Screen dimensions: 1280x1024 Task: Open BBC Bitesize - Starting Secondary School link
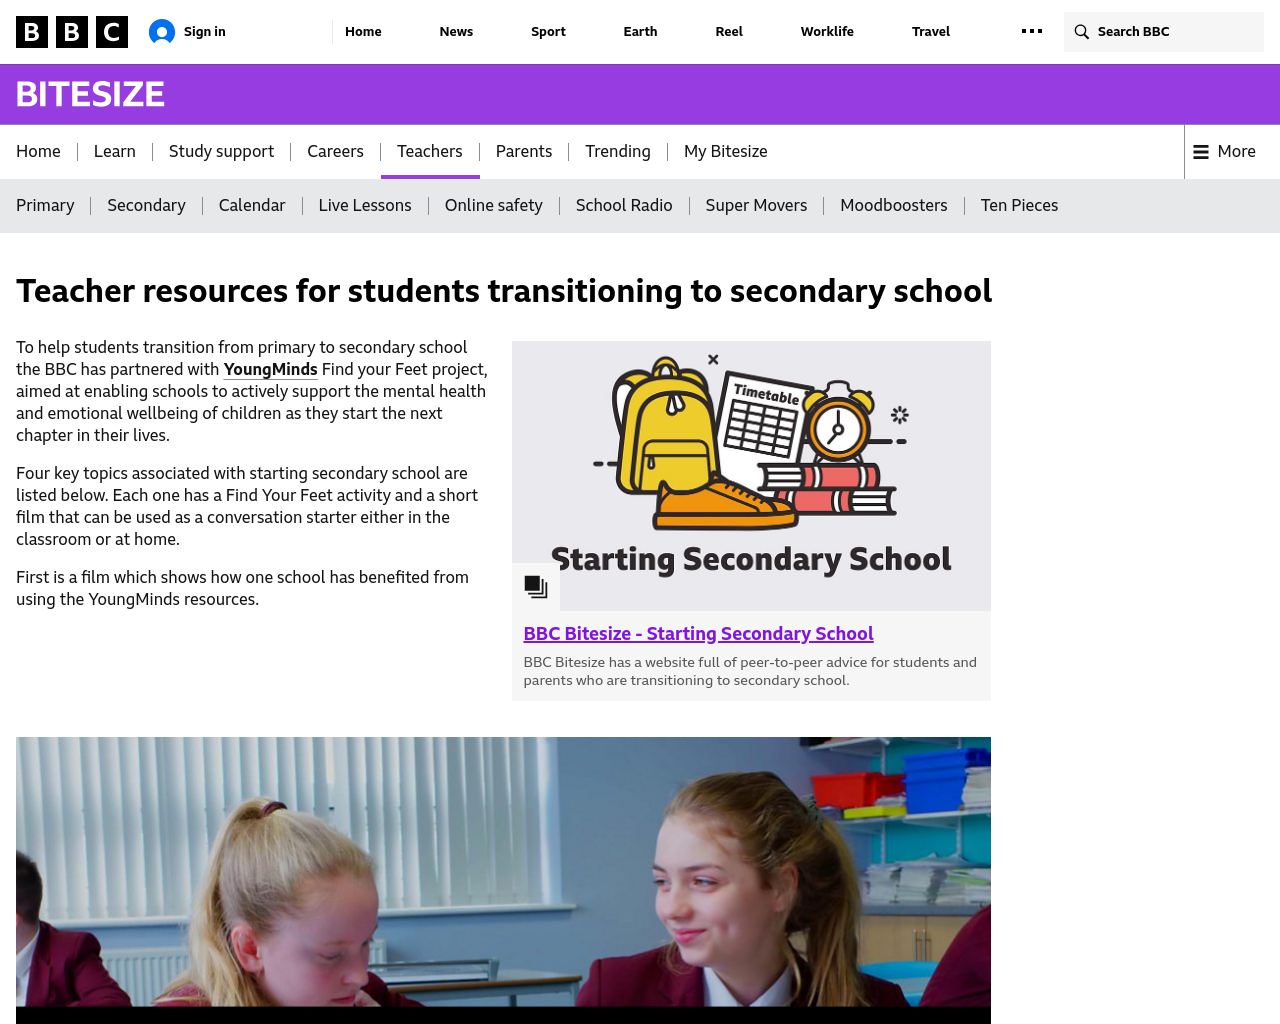[698, 634]
